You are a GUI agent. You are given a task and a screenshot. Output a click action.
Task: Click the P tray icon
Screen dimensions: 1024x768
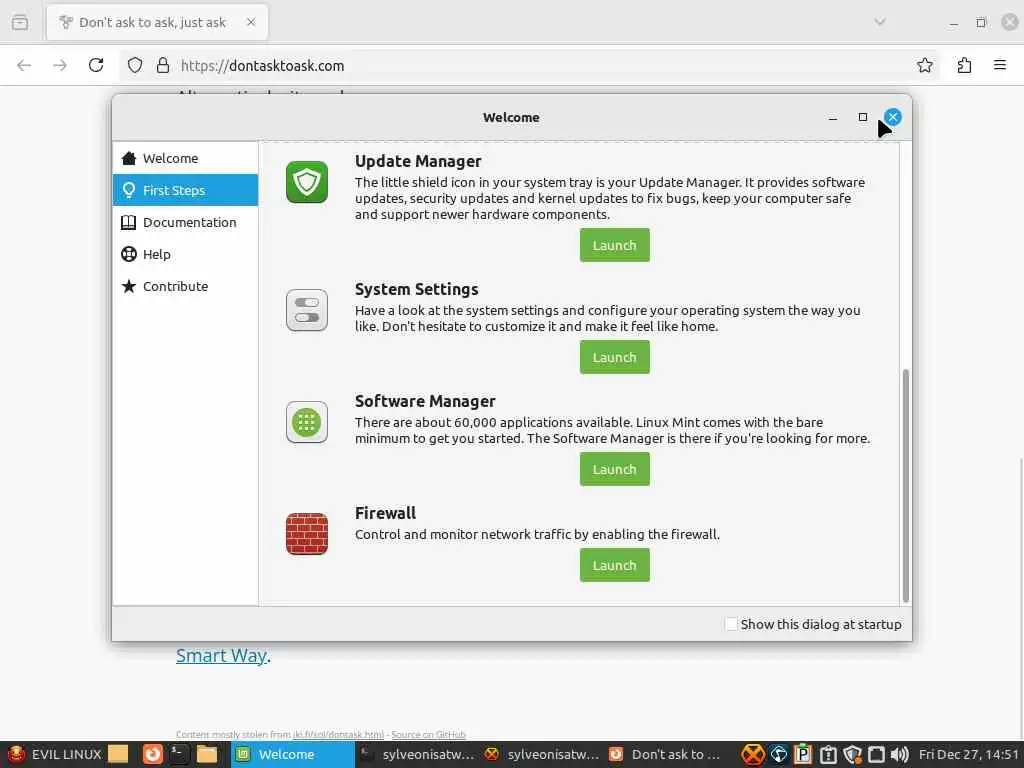click(803, 754)
